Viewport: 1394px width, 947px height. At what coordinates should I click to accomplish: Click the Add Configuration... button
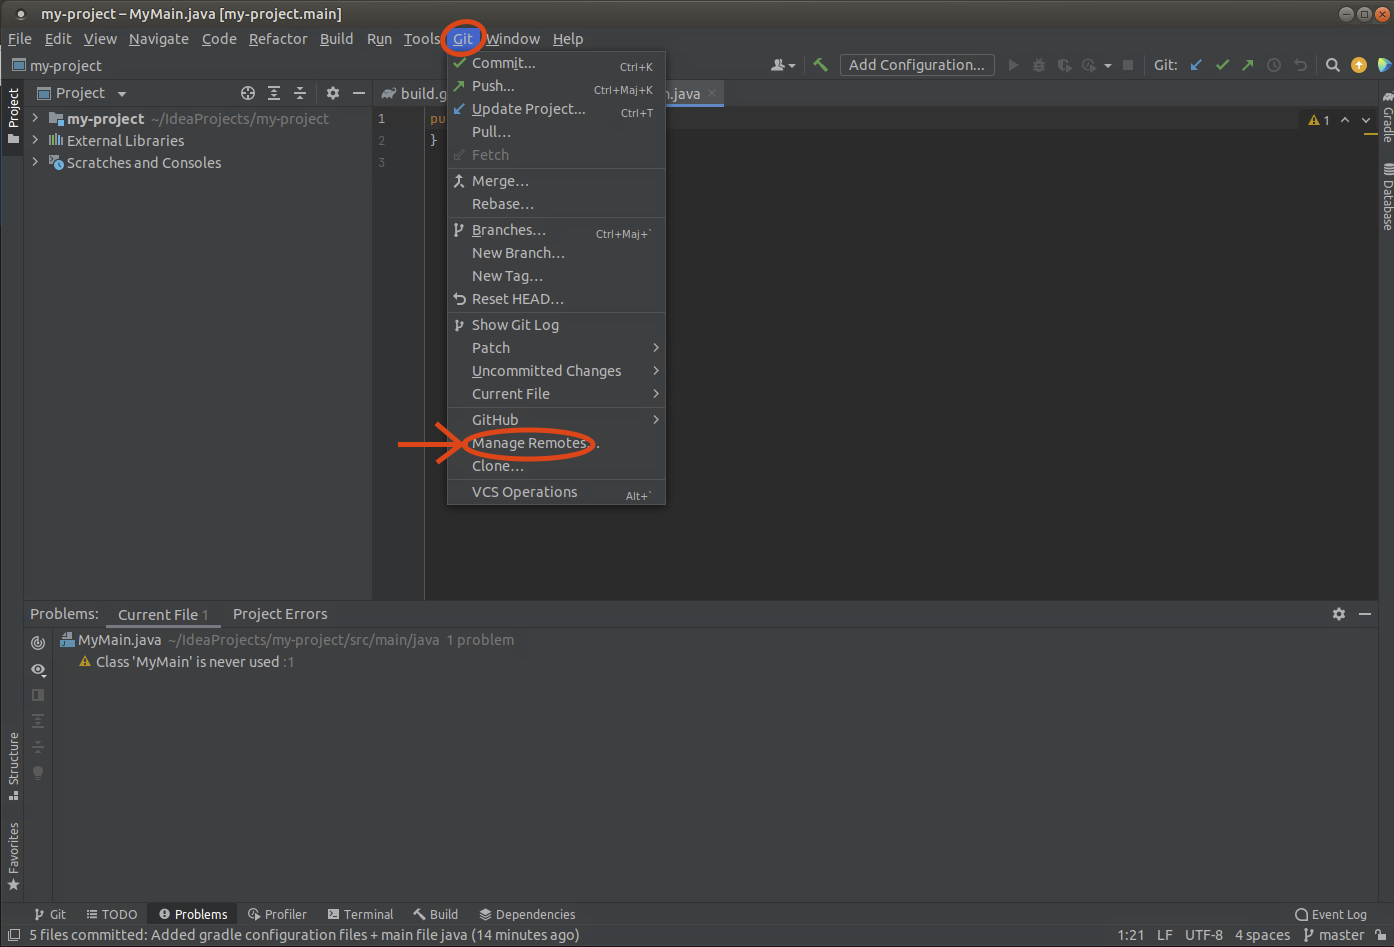917,65
